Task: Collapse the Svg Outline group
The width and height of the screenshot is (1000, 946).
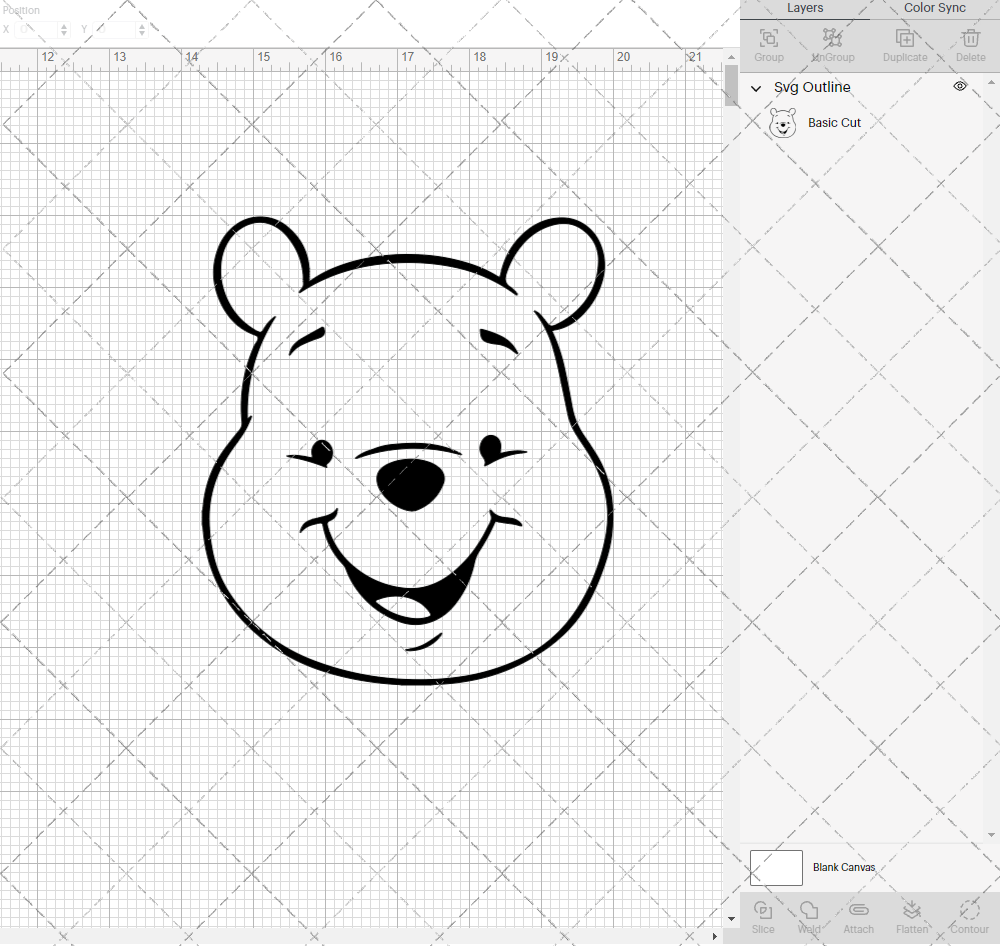Action: click(756, 89)
